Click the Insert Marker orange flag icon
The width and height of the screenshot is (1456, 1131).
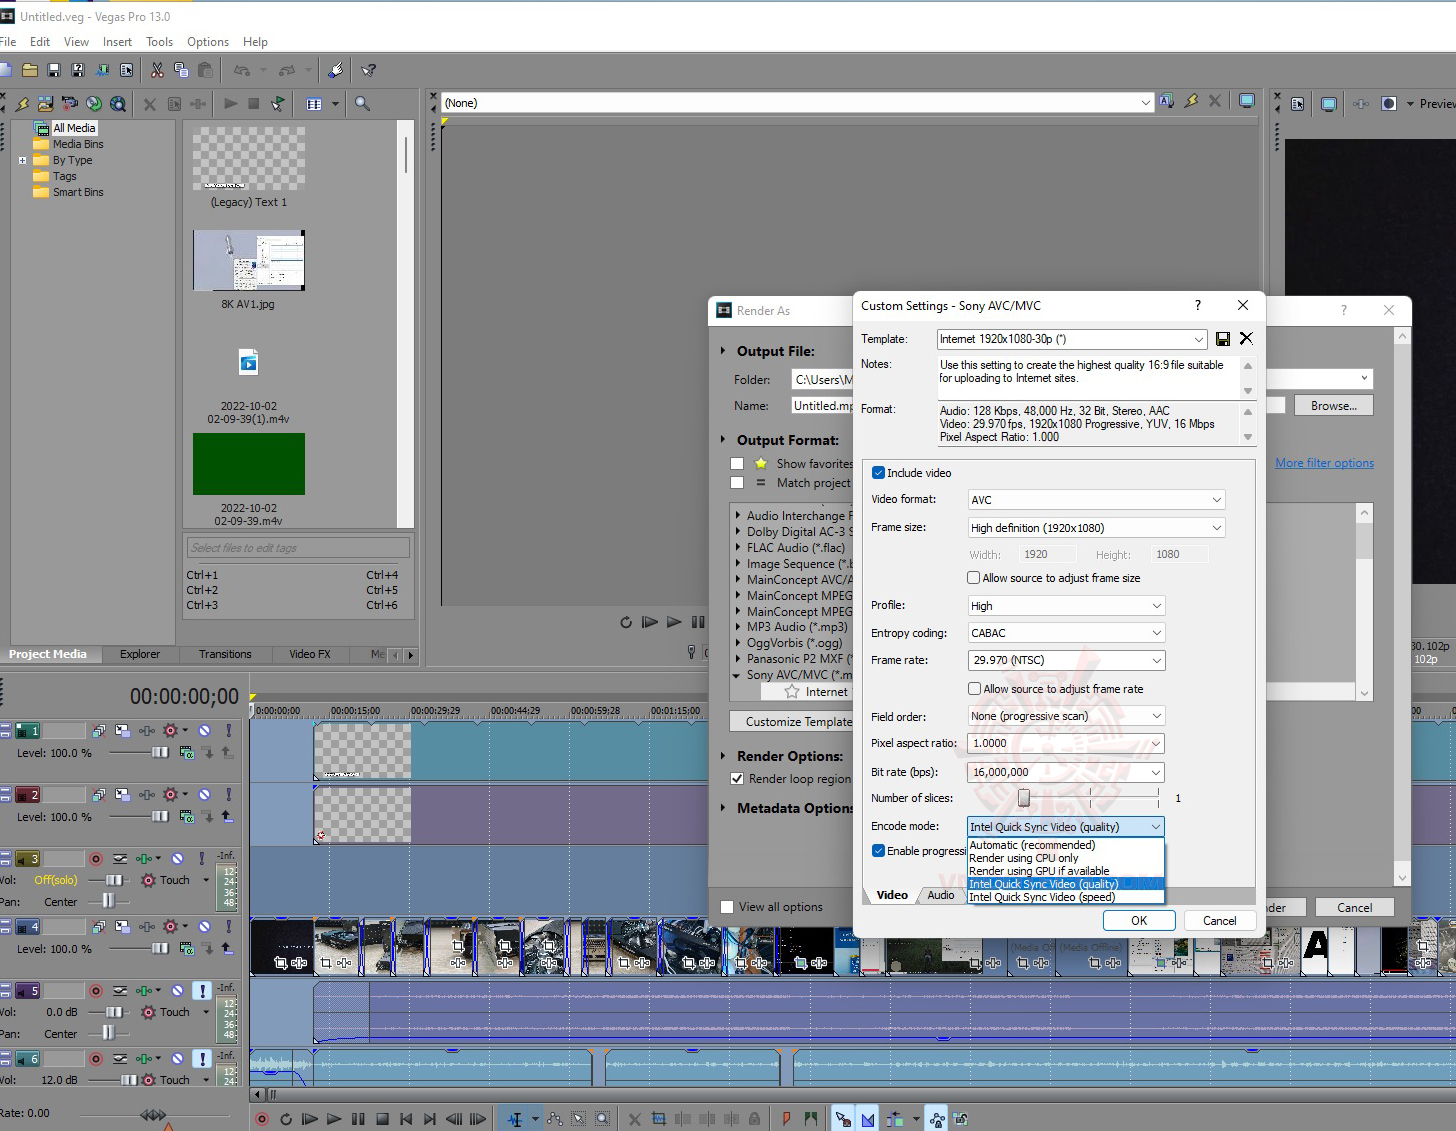786,1119
